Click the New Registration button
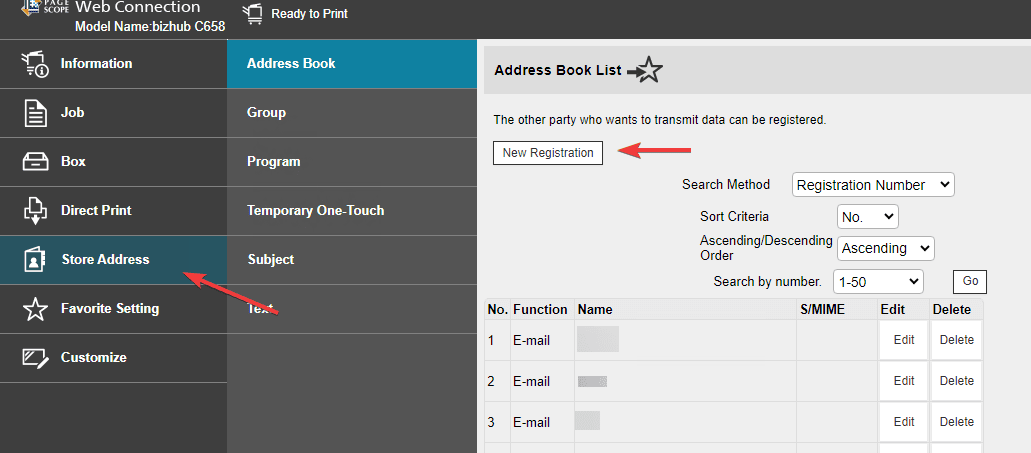Viewport: 1031px width, 453px height. pyautogui.click(x=548, y=153)
